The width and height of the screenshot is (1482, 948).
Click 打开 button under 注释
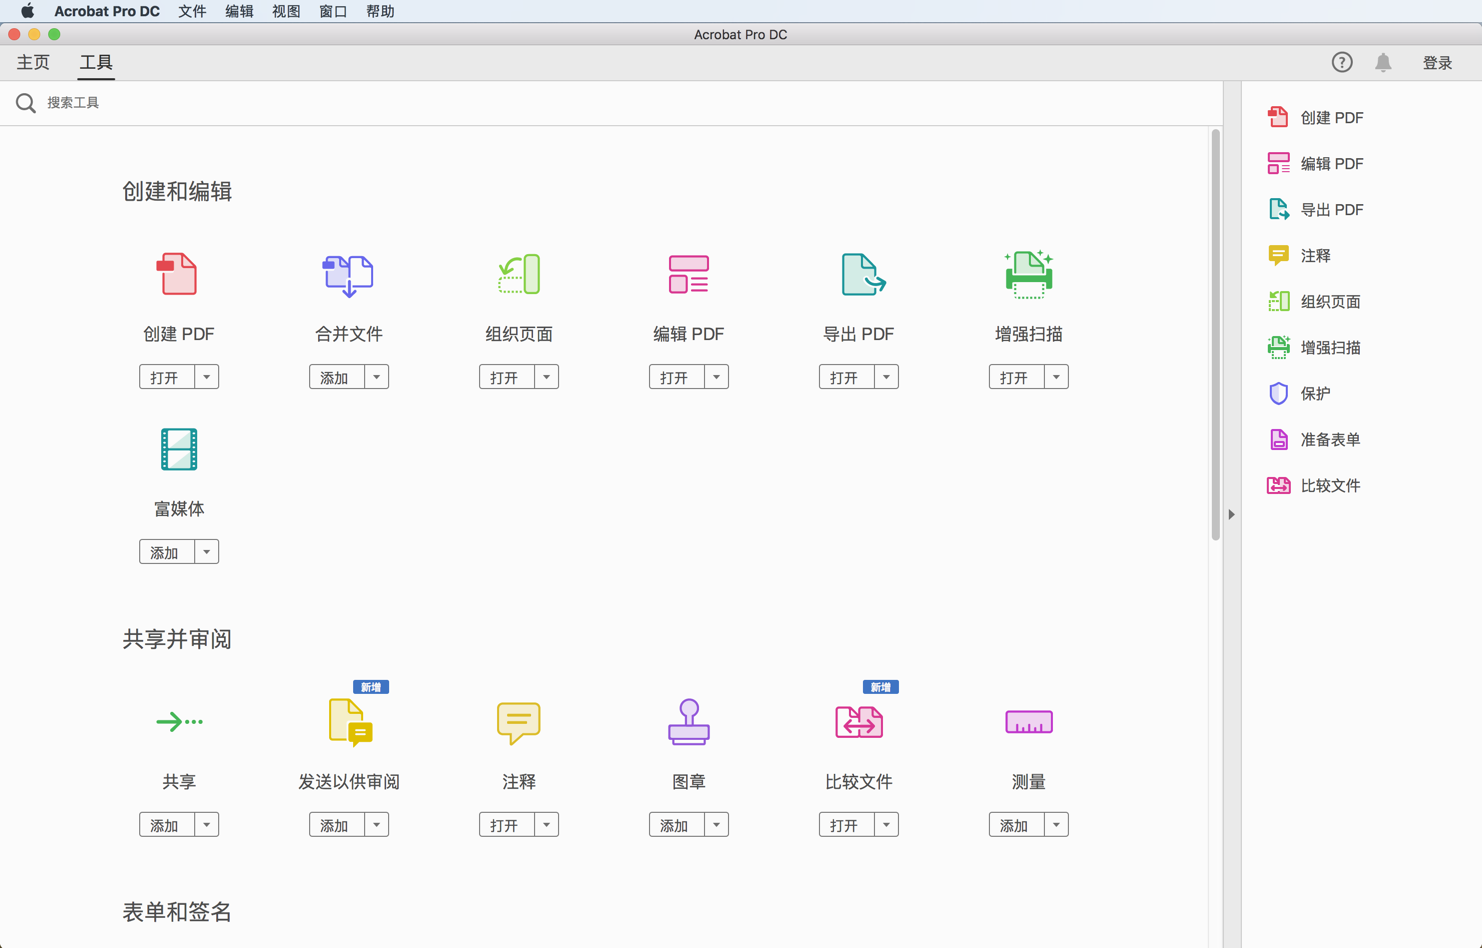pyautogui.click(x=506, y=825)
